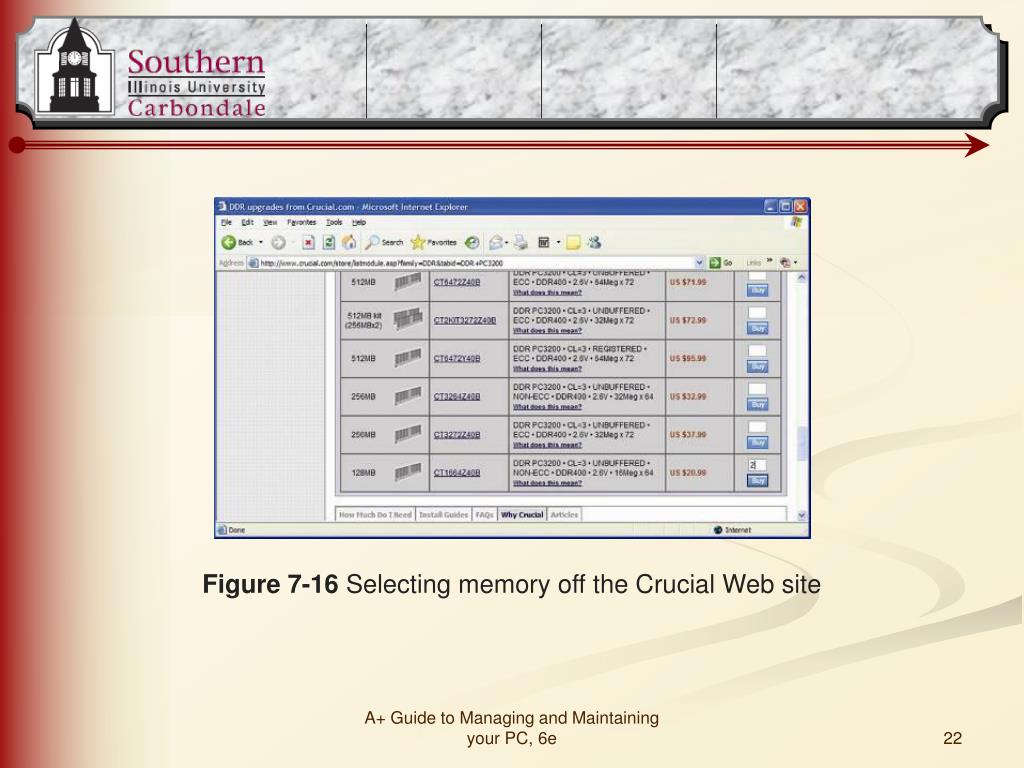The image size is (1024, 768).
Task: Click the Edit with Word icon
Action: (x=543, y=242)
